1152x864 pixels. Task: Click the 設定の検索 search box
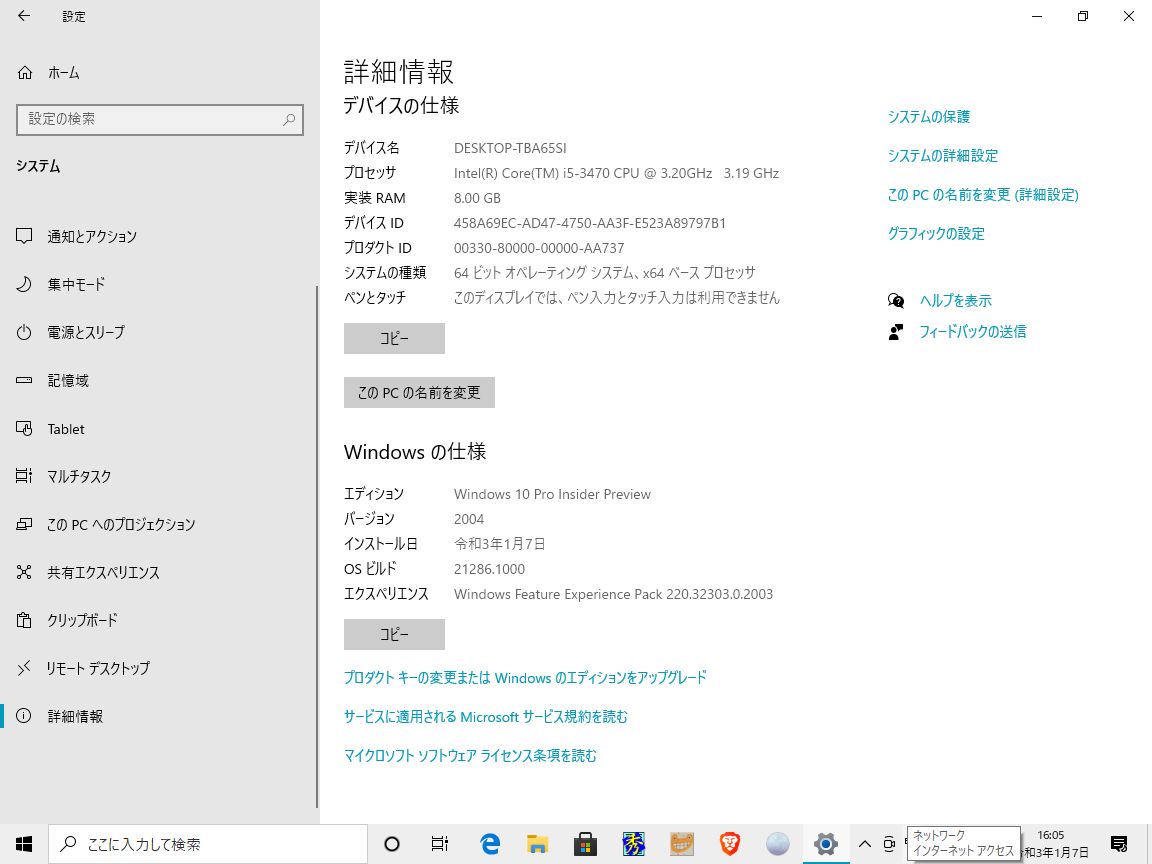click(x=160, y=119)
